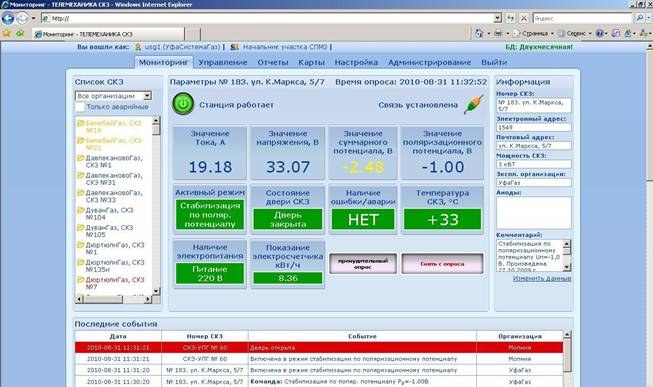653x387 pixels.
Task: Click the address bar URL field
Action: click(x=267, y=18)
